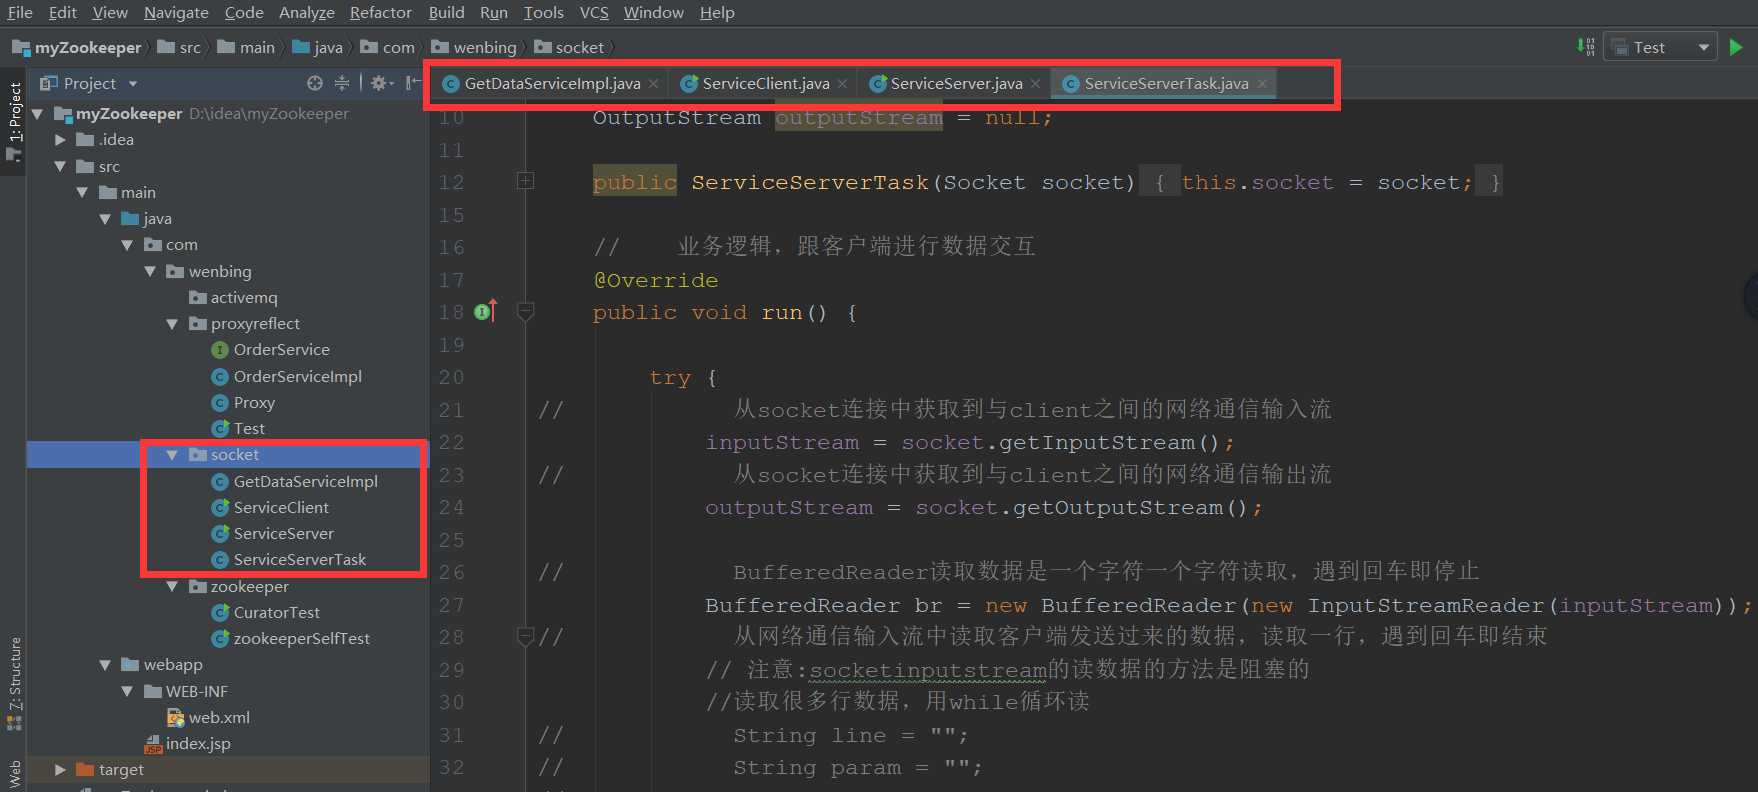
Task: Close the ServiceServerTask.java tab
Action: click(1262, 84)
